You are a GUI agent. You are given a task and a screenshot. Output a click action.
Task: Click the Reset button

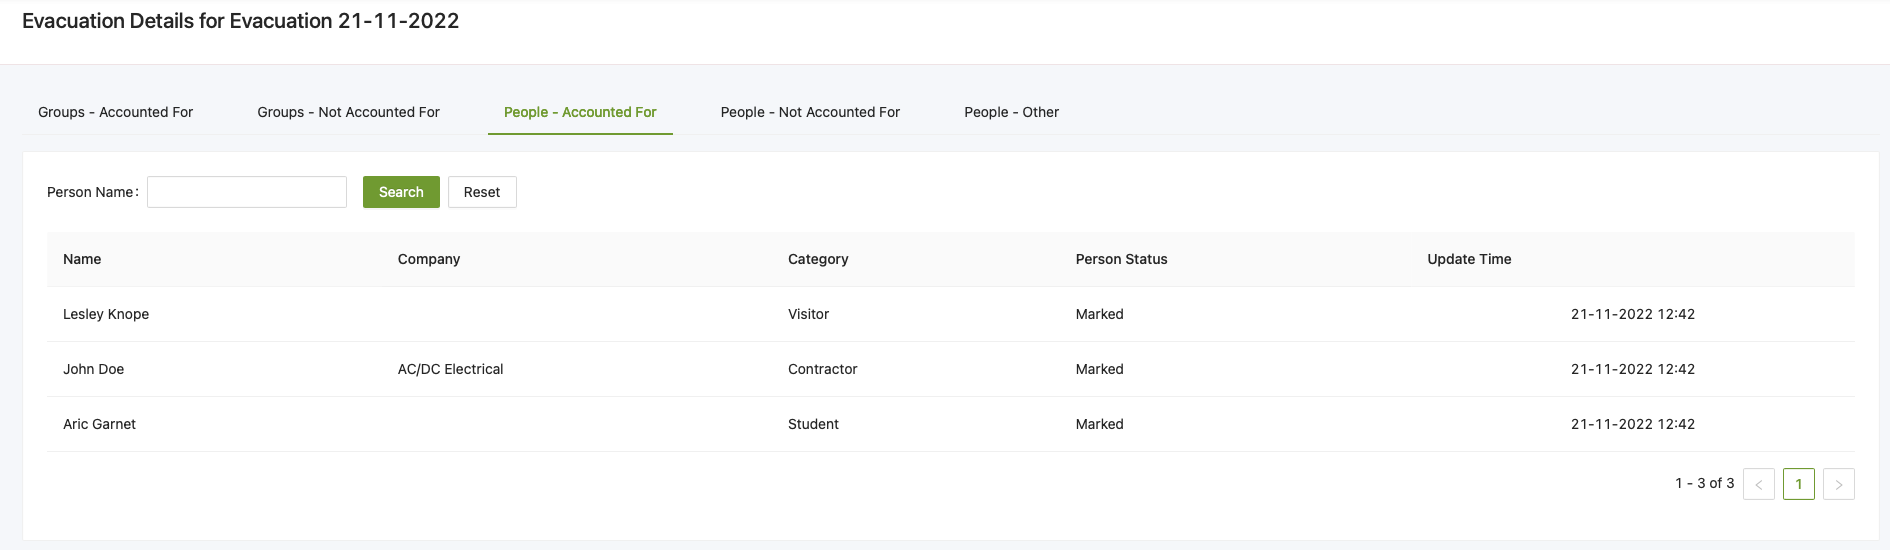[482, 192]
